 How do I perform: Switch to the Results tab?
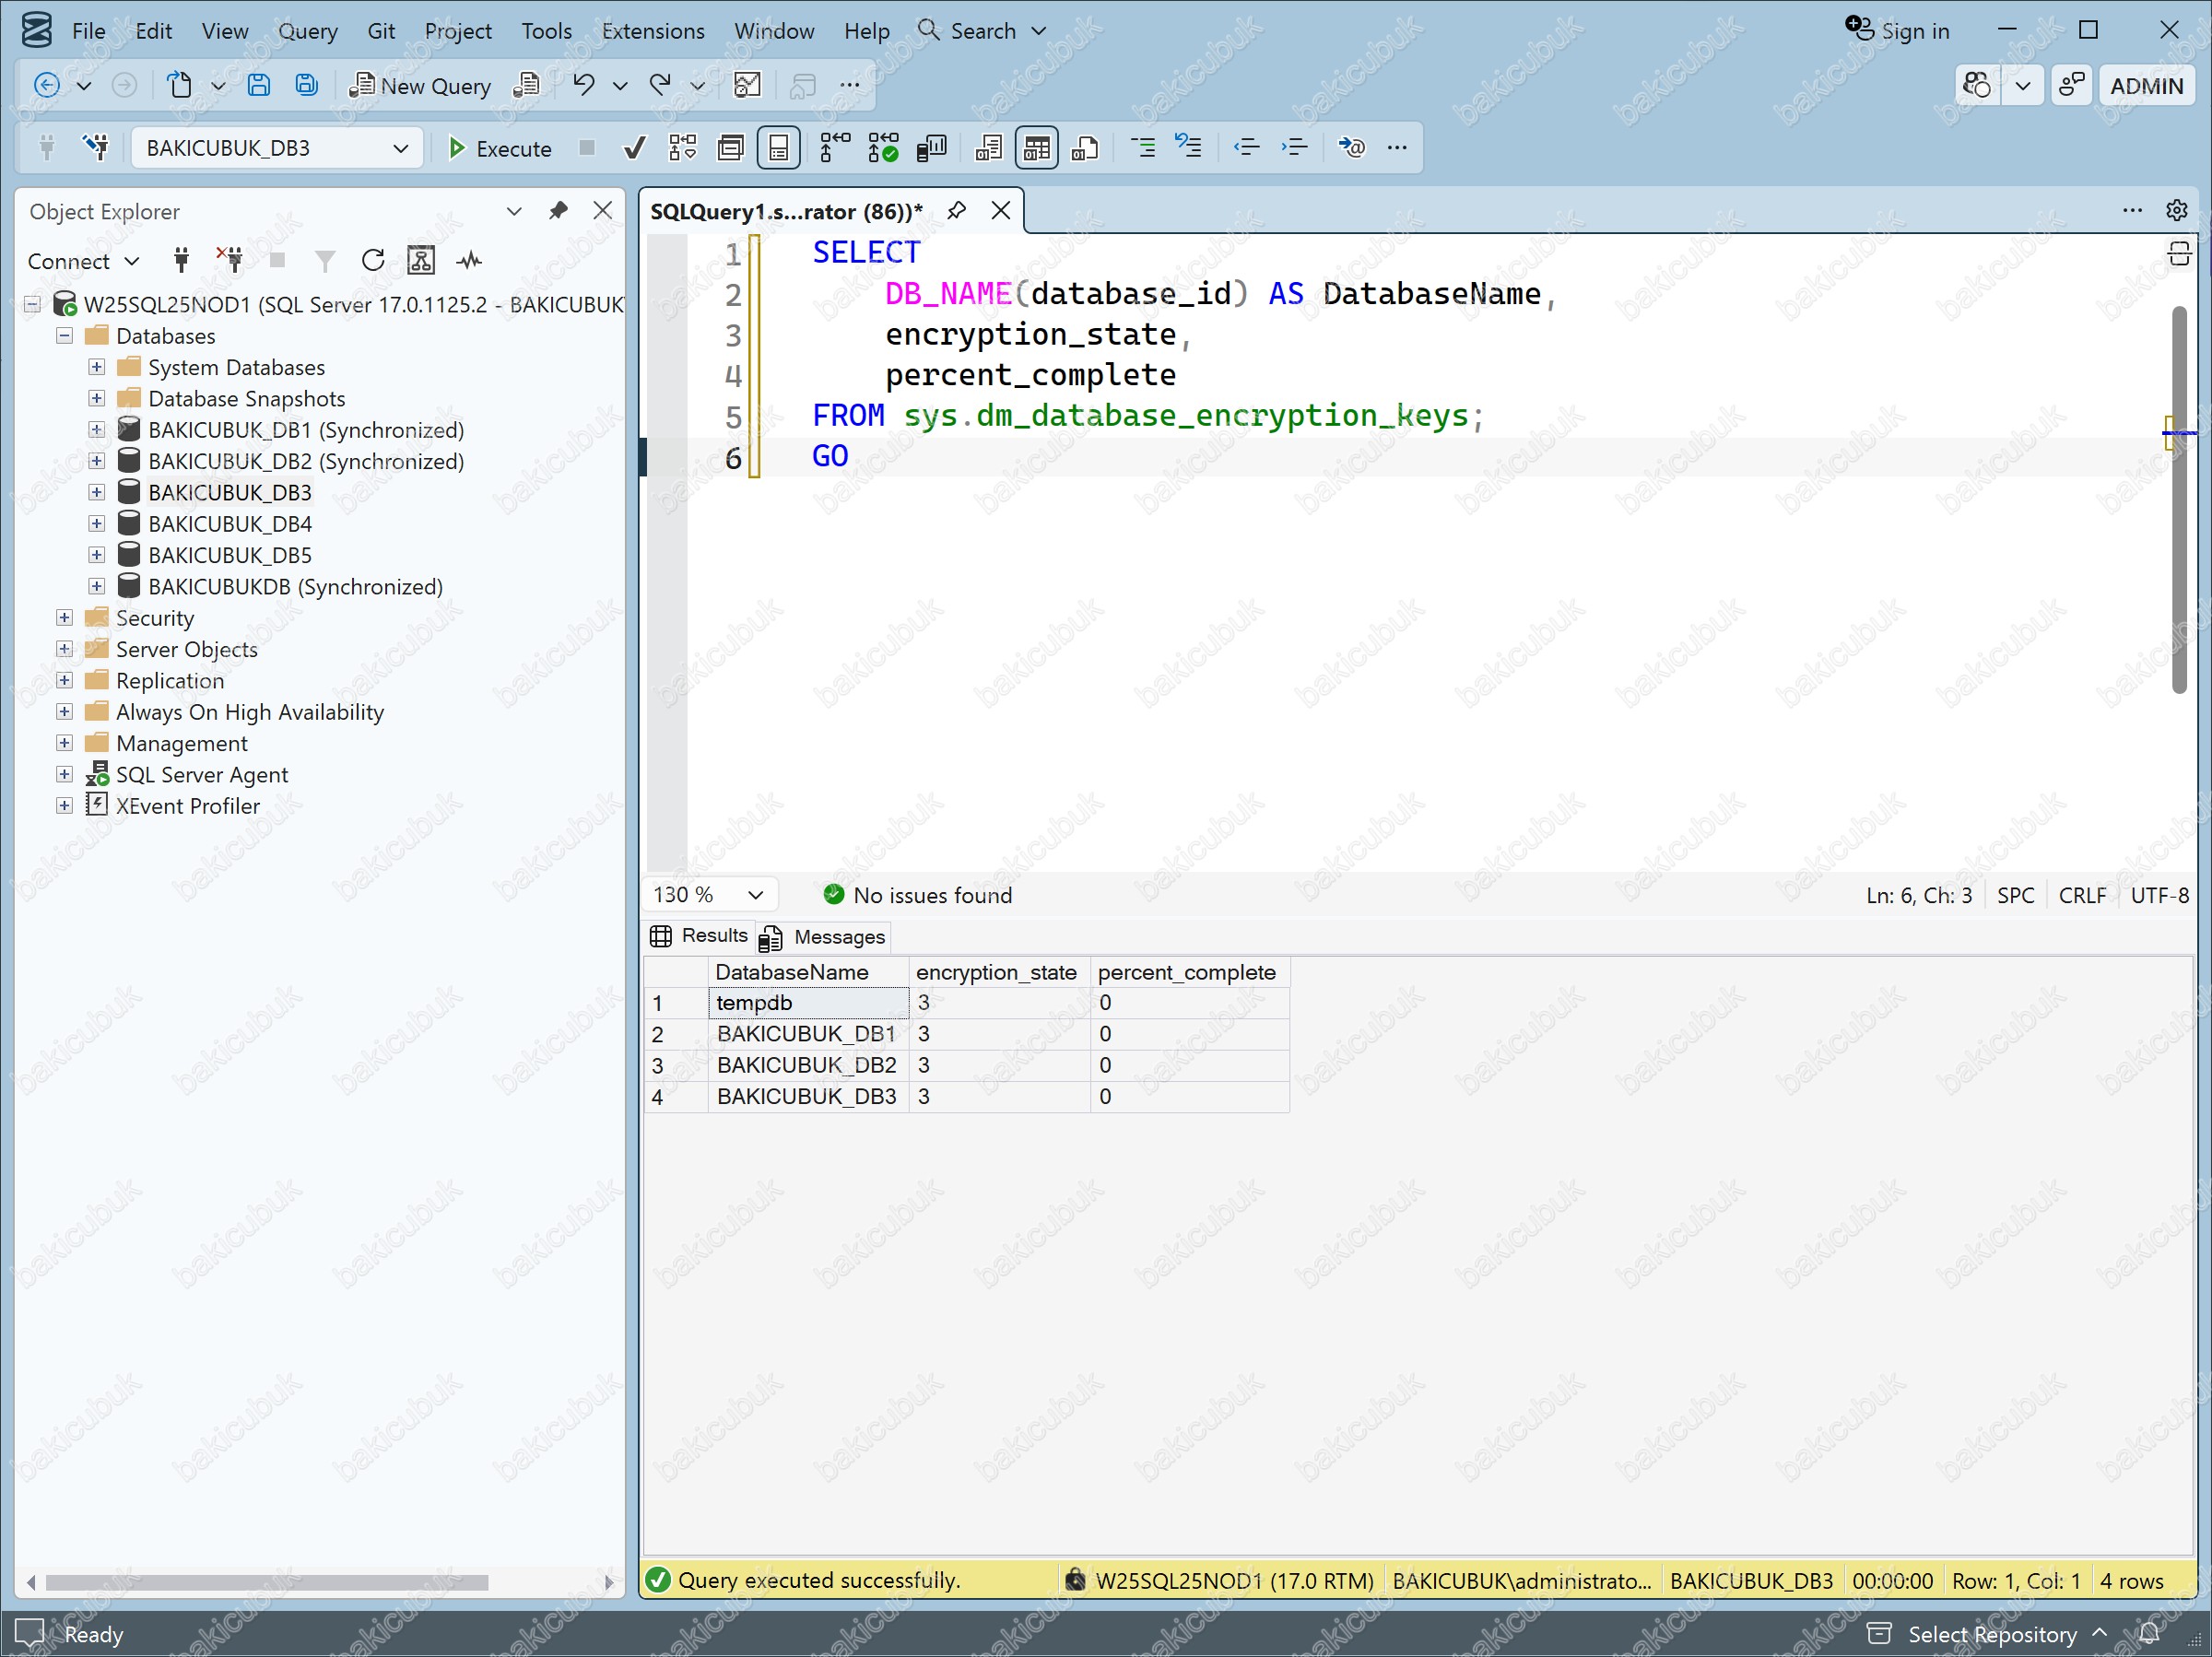tap(699, 936)
